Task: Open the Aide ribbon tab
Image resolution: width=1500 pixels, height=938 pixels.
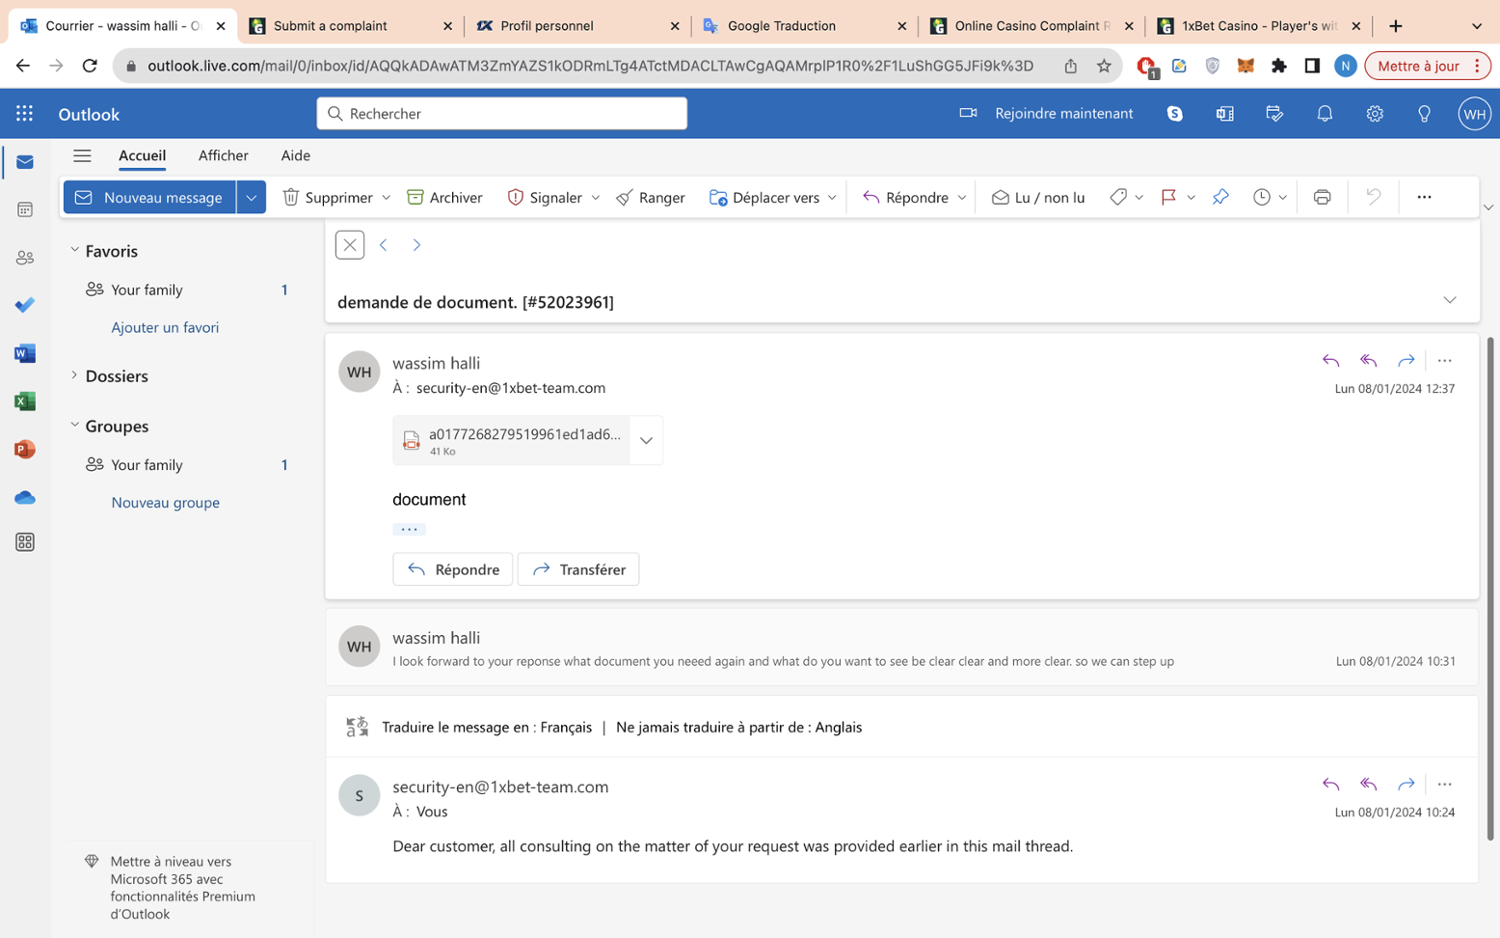Action: tap(295, 155)
